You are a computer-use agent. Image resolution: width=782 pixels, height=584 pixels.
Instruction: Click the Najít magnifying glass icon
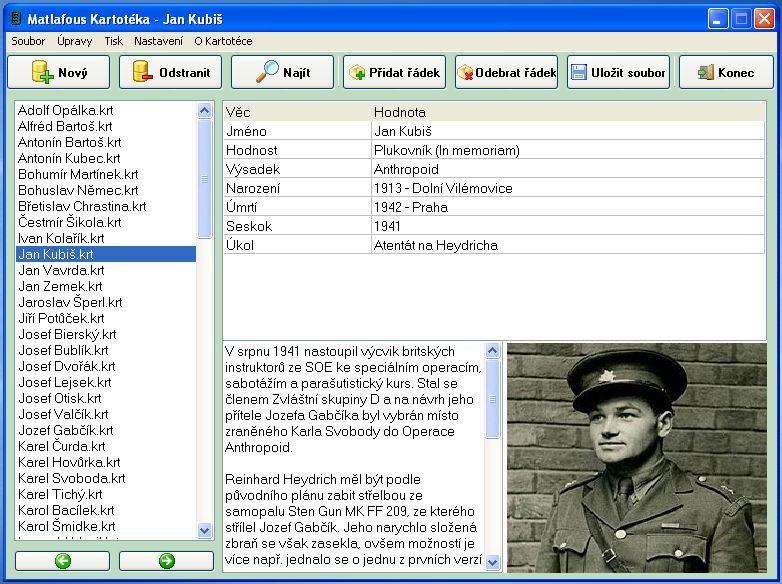coord(268,72)
